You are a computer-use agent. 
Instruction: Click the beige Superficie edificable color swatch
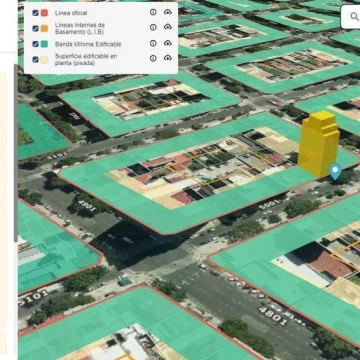(44, 60)
